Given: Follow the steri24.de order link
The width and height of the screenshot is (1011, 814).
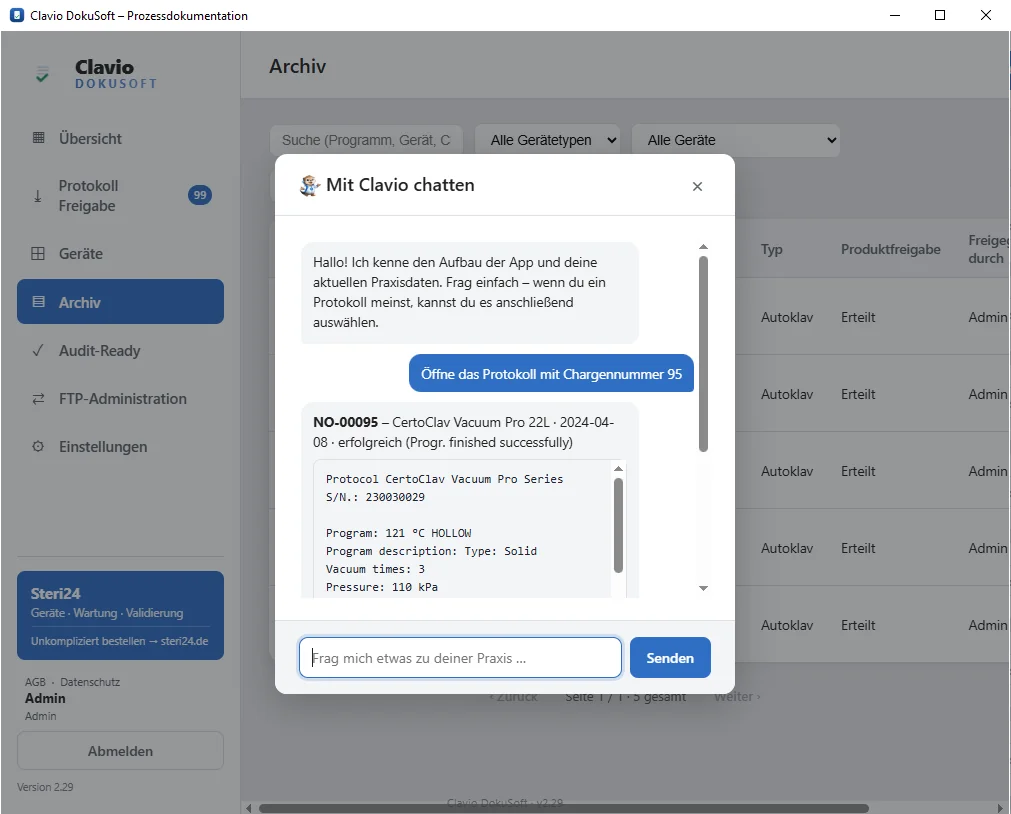Looking at the screenshot, I should (x=119, y=641).
